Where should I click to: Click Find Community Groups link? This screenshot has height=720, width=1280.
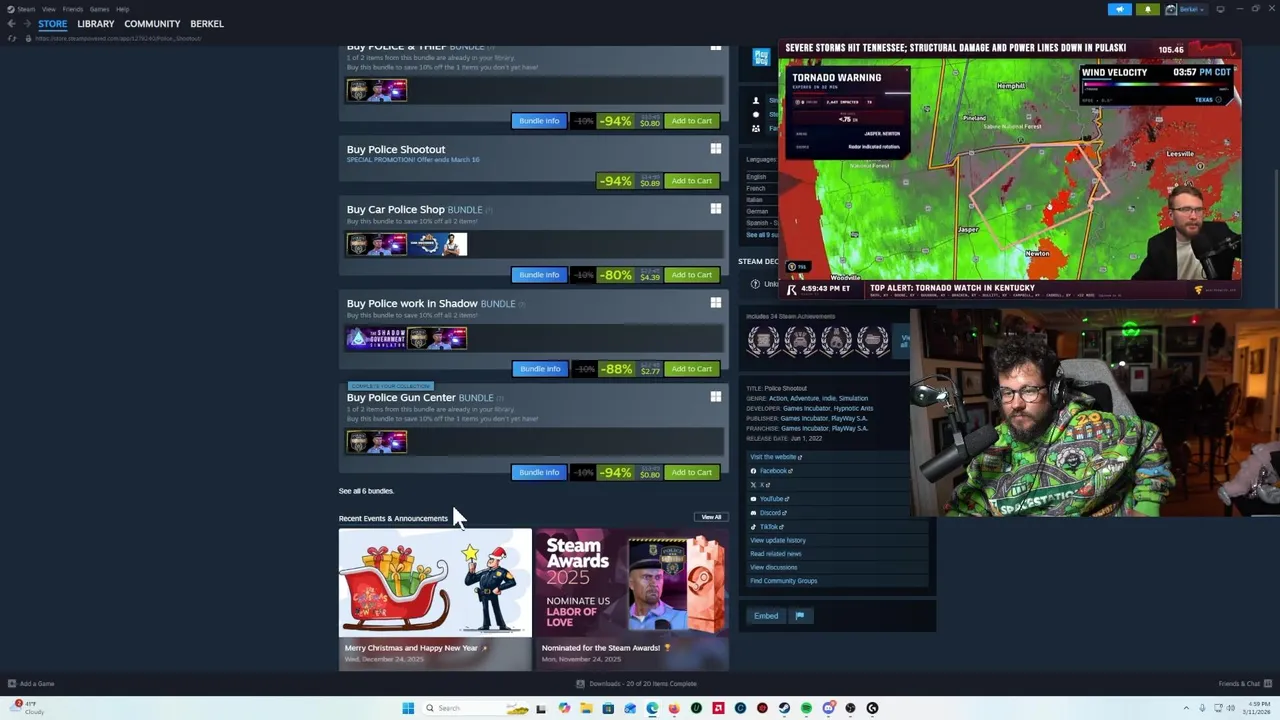point(784,581)
